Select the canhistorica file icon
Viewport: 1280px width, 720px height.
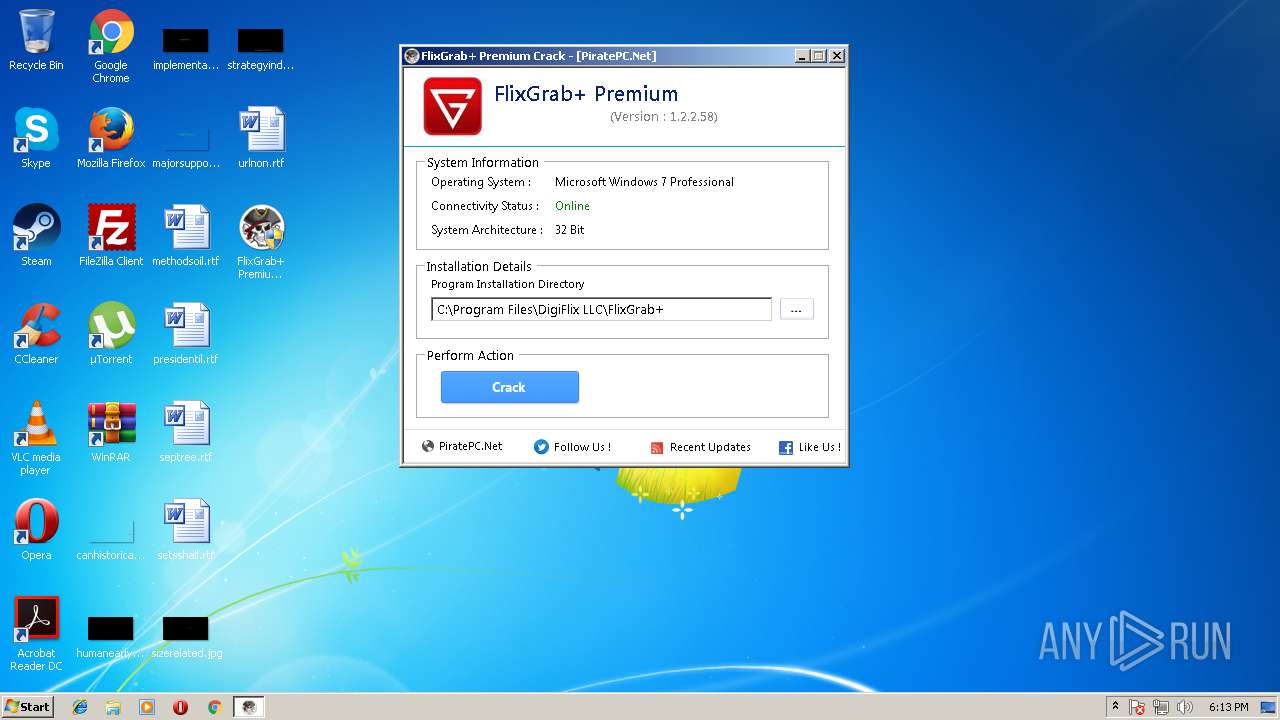(111, 540)
